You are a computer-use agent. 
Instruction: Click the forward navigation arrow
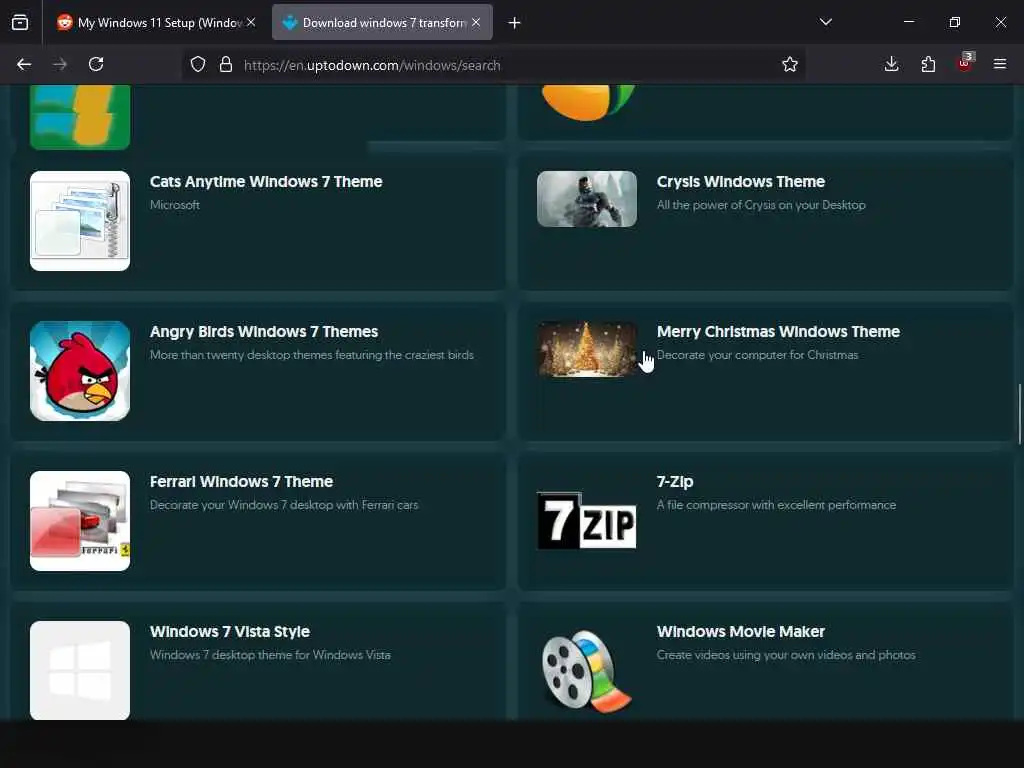pyautogui.click(x=59, y=64)
